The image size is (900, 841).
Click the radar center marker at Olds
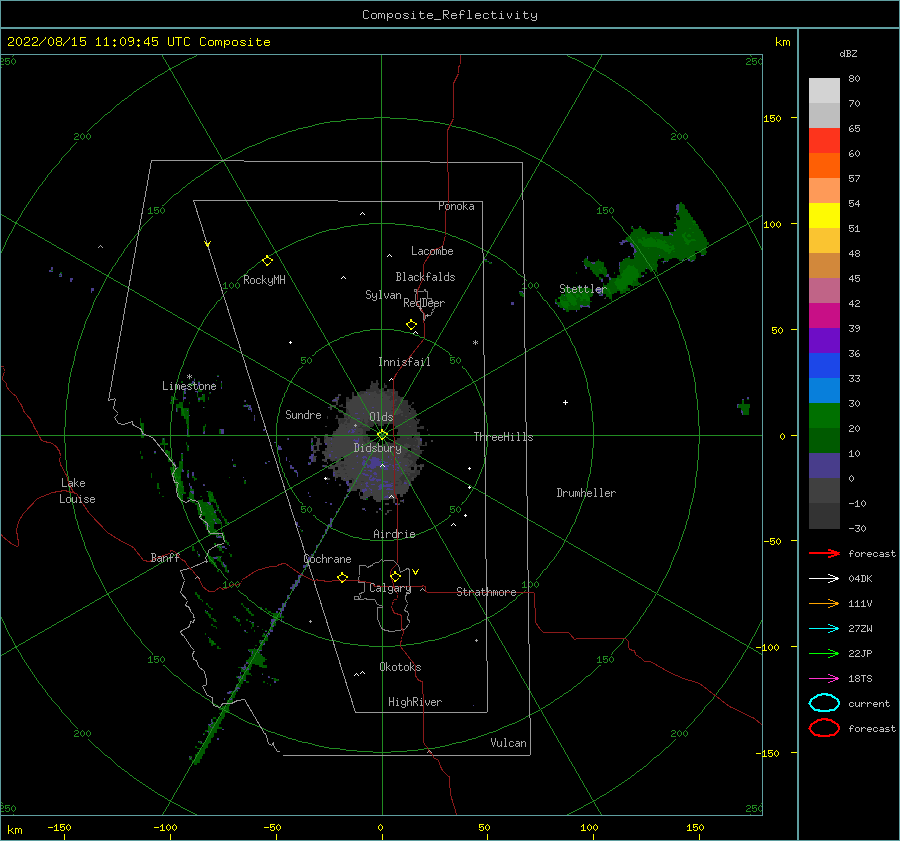click(382, 435)
